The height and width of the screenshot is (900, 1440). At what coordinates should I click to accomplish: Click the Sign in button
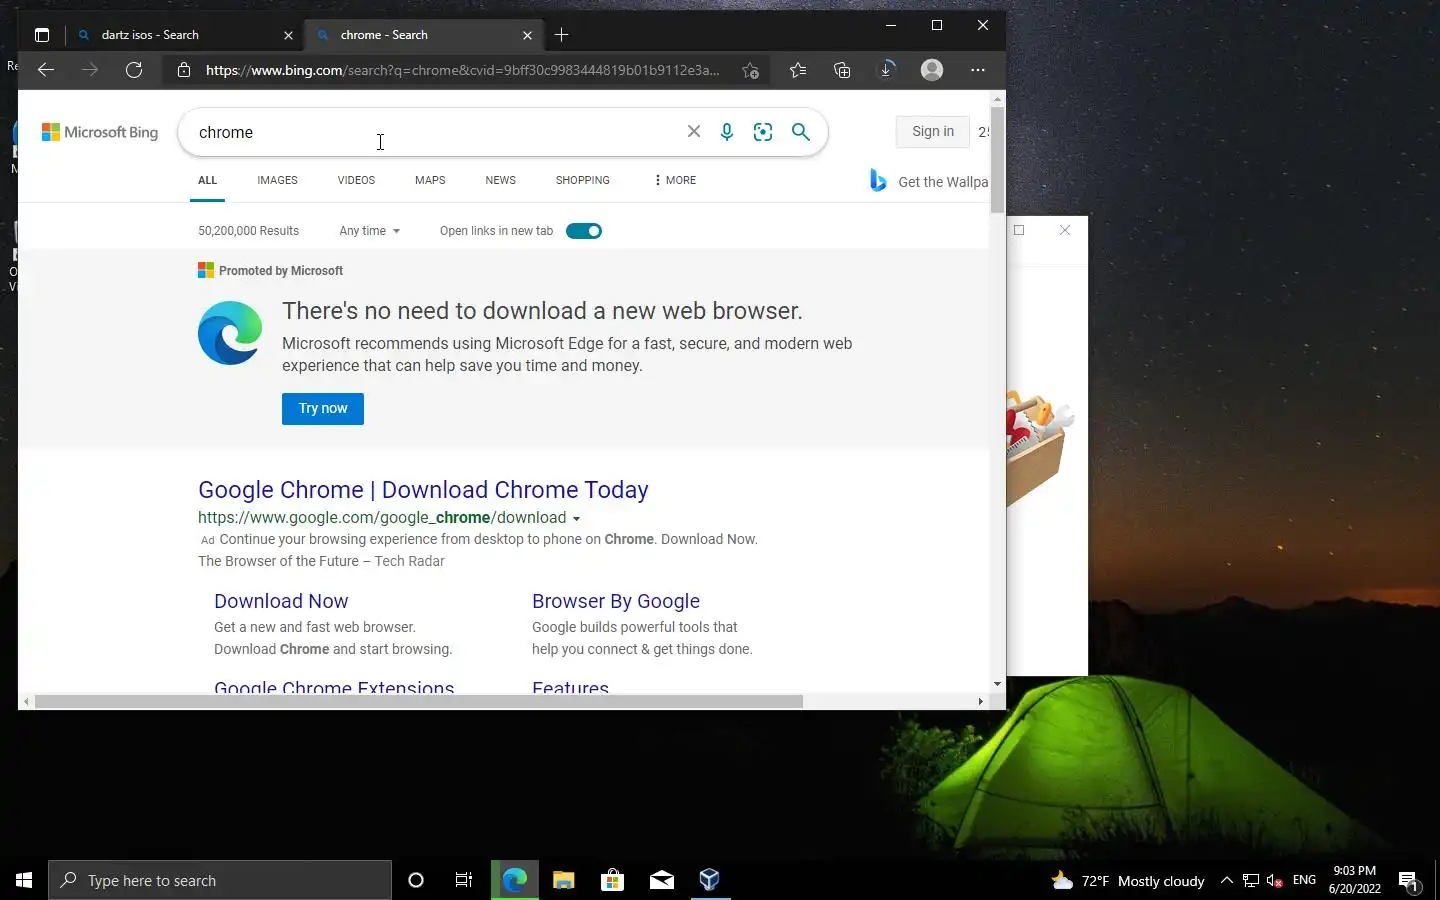pos(933,131)
